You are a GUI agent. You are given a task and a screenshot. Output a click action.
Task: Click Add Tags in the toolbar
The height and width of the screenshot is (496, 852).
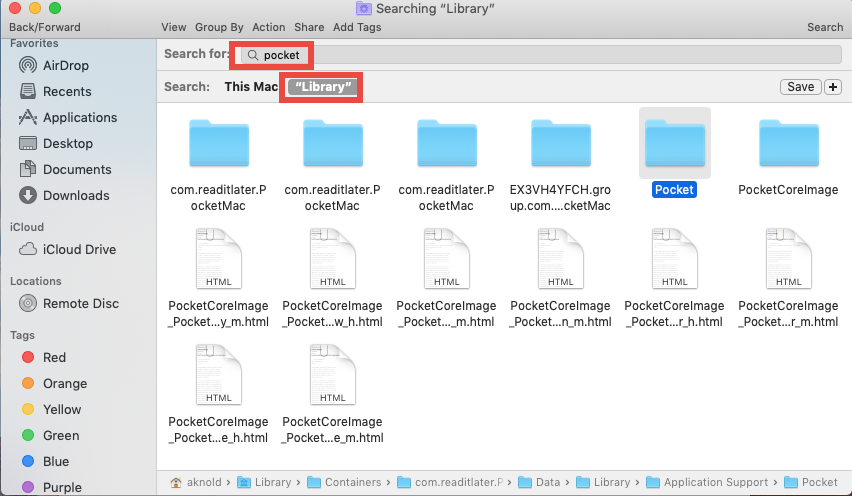tap(357, 27)
